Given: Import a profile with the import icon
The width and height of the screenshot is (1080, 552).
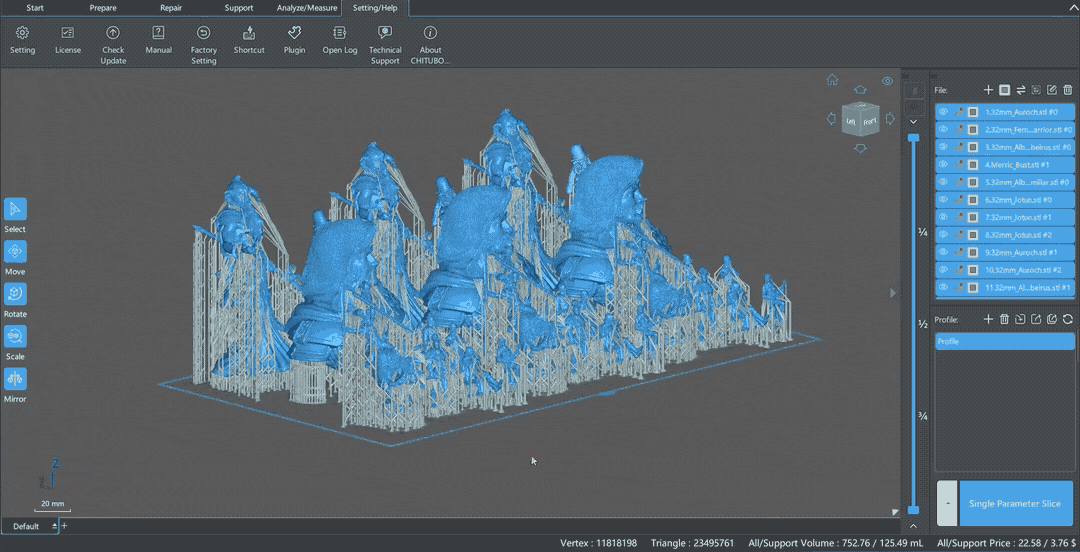Looking at the screenshot, I should [1020, 319].
